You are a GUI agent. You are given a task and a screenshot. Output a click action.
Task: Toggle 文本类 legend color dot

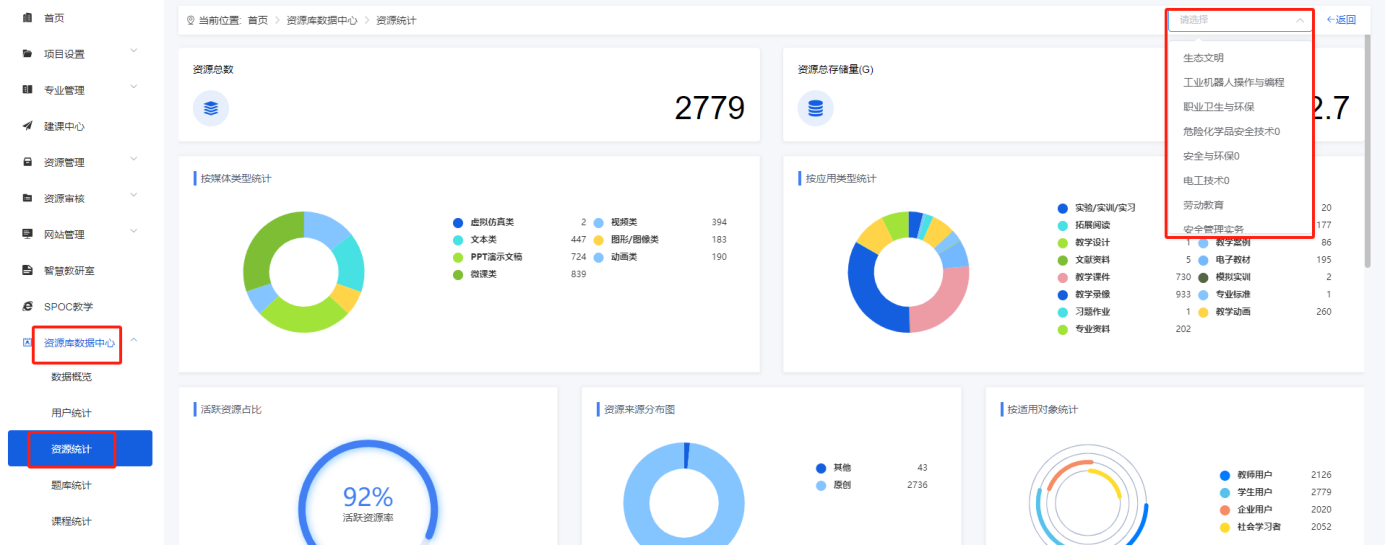click(458, 240)
